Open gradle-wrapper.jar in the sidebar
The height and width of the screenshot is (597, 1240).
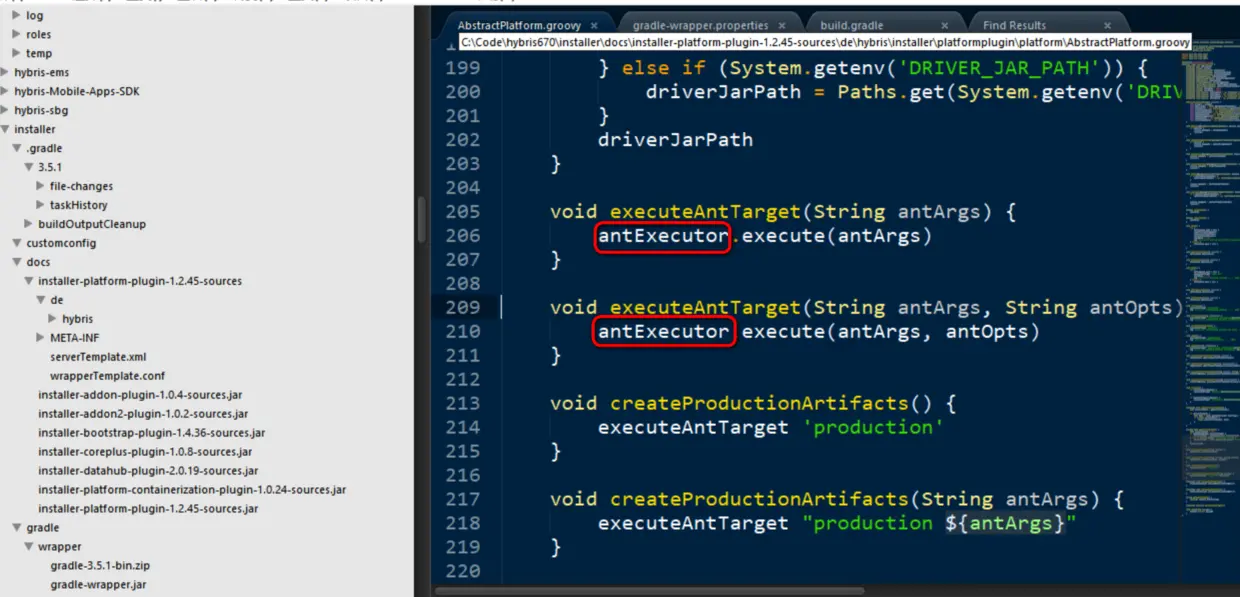tap(98, 585)
